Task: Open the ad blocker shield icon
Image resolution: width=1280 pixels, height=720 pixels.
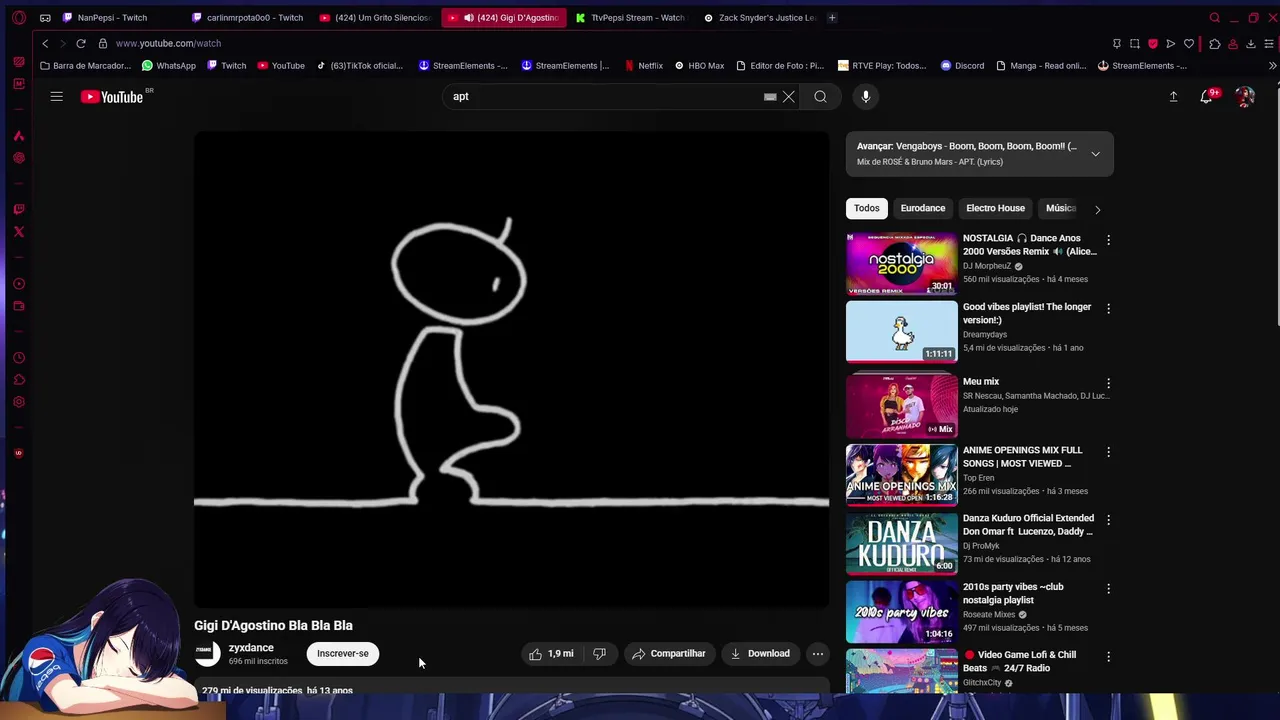Action: 1153,44
